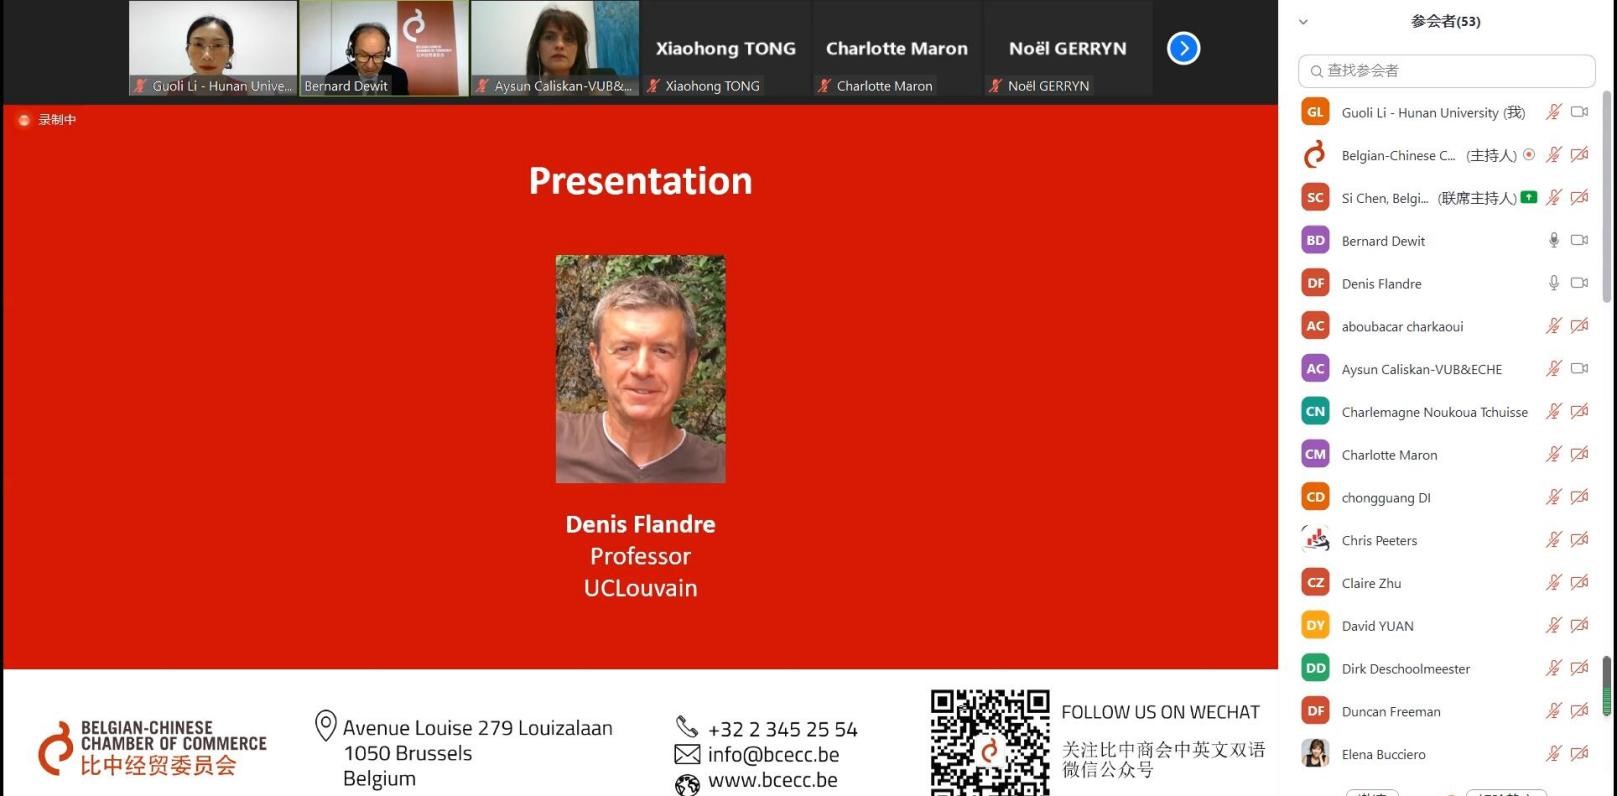Click the microphone icon beside Denis Flandre
This screenshot has height=796, width=1617.
[1553, 283]
